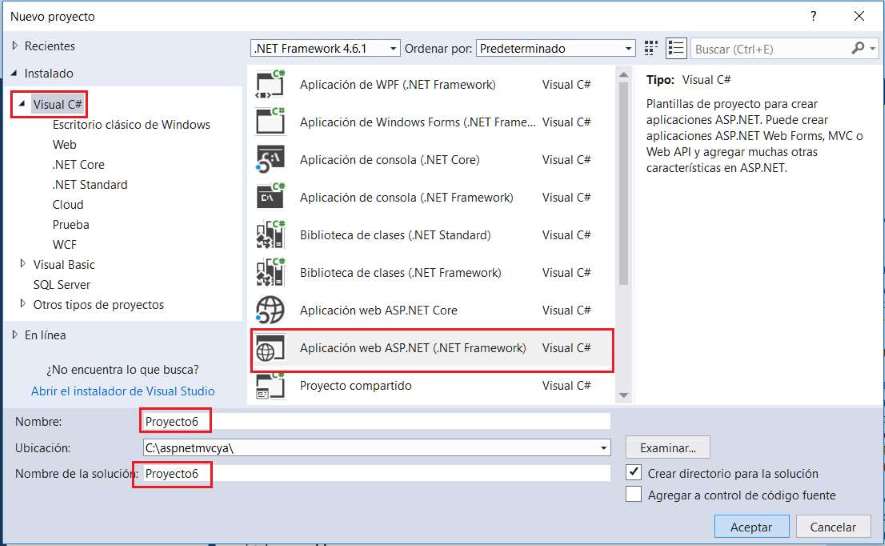Expand the Visual Basic node arrow
This screenshot has height=546, width=885.
23,264
